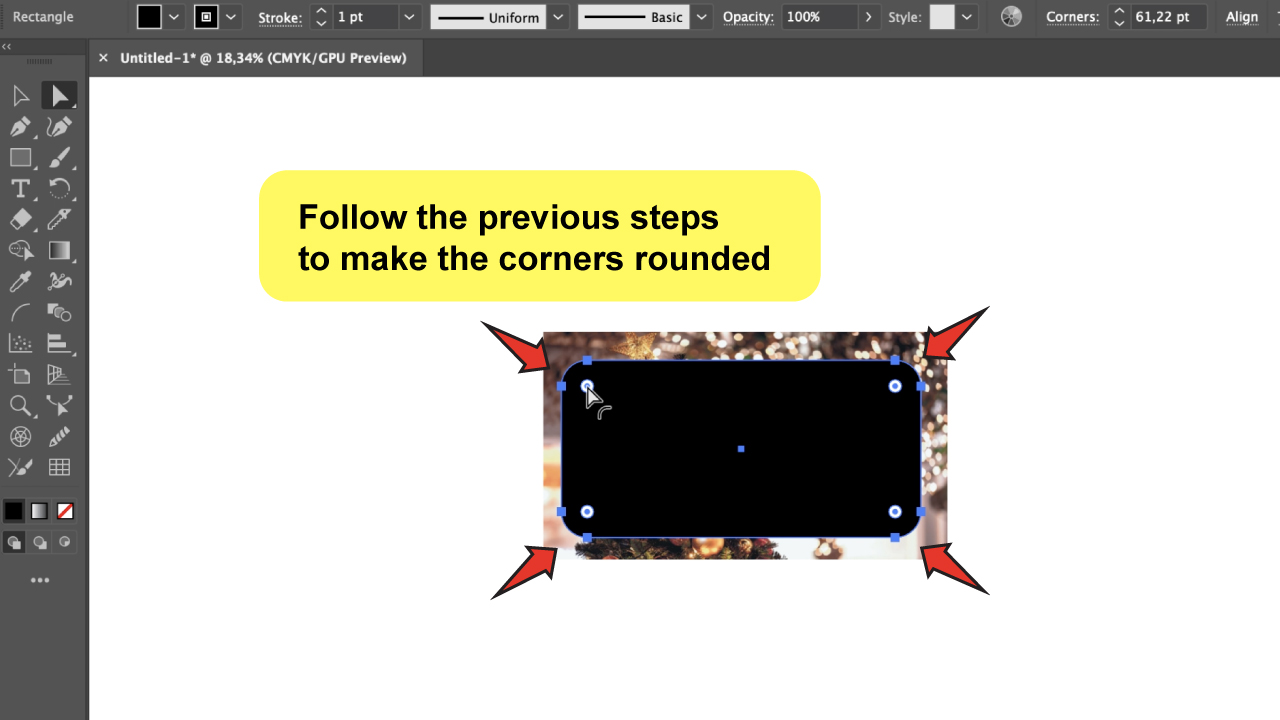Choose the Curvature tool
The image size is (1280, 720).
pos(59,127)
